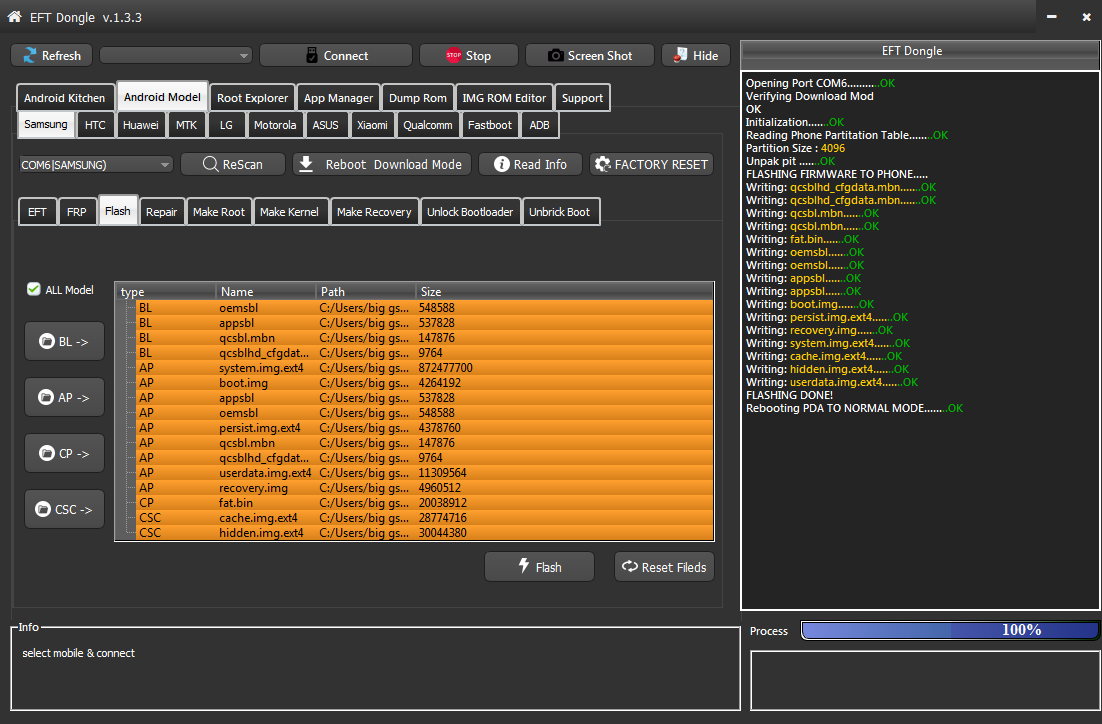Open the EFT sub-tab
This screenshot has width=1102, height=724.
point(37,212)
